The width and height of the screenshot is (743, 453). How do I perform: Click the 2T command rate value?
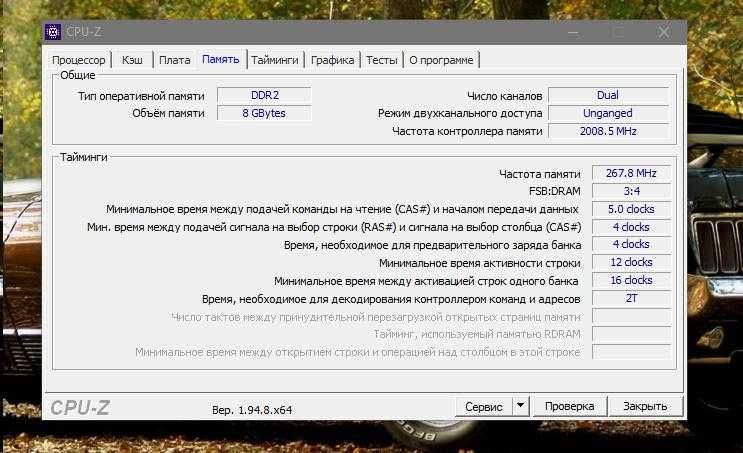[632, 298]
